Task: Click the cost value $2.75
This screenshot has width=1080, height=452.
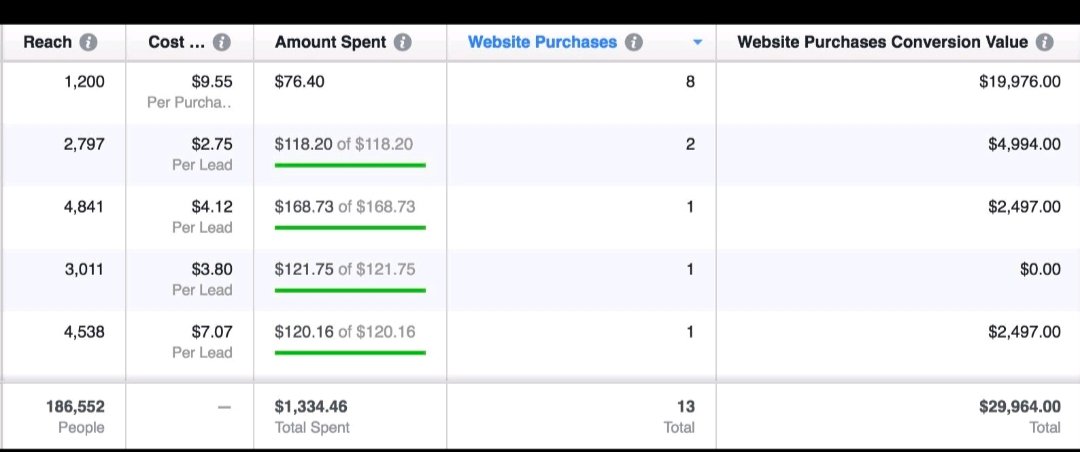Action: click(212, 144)
